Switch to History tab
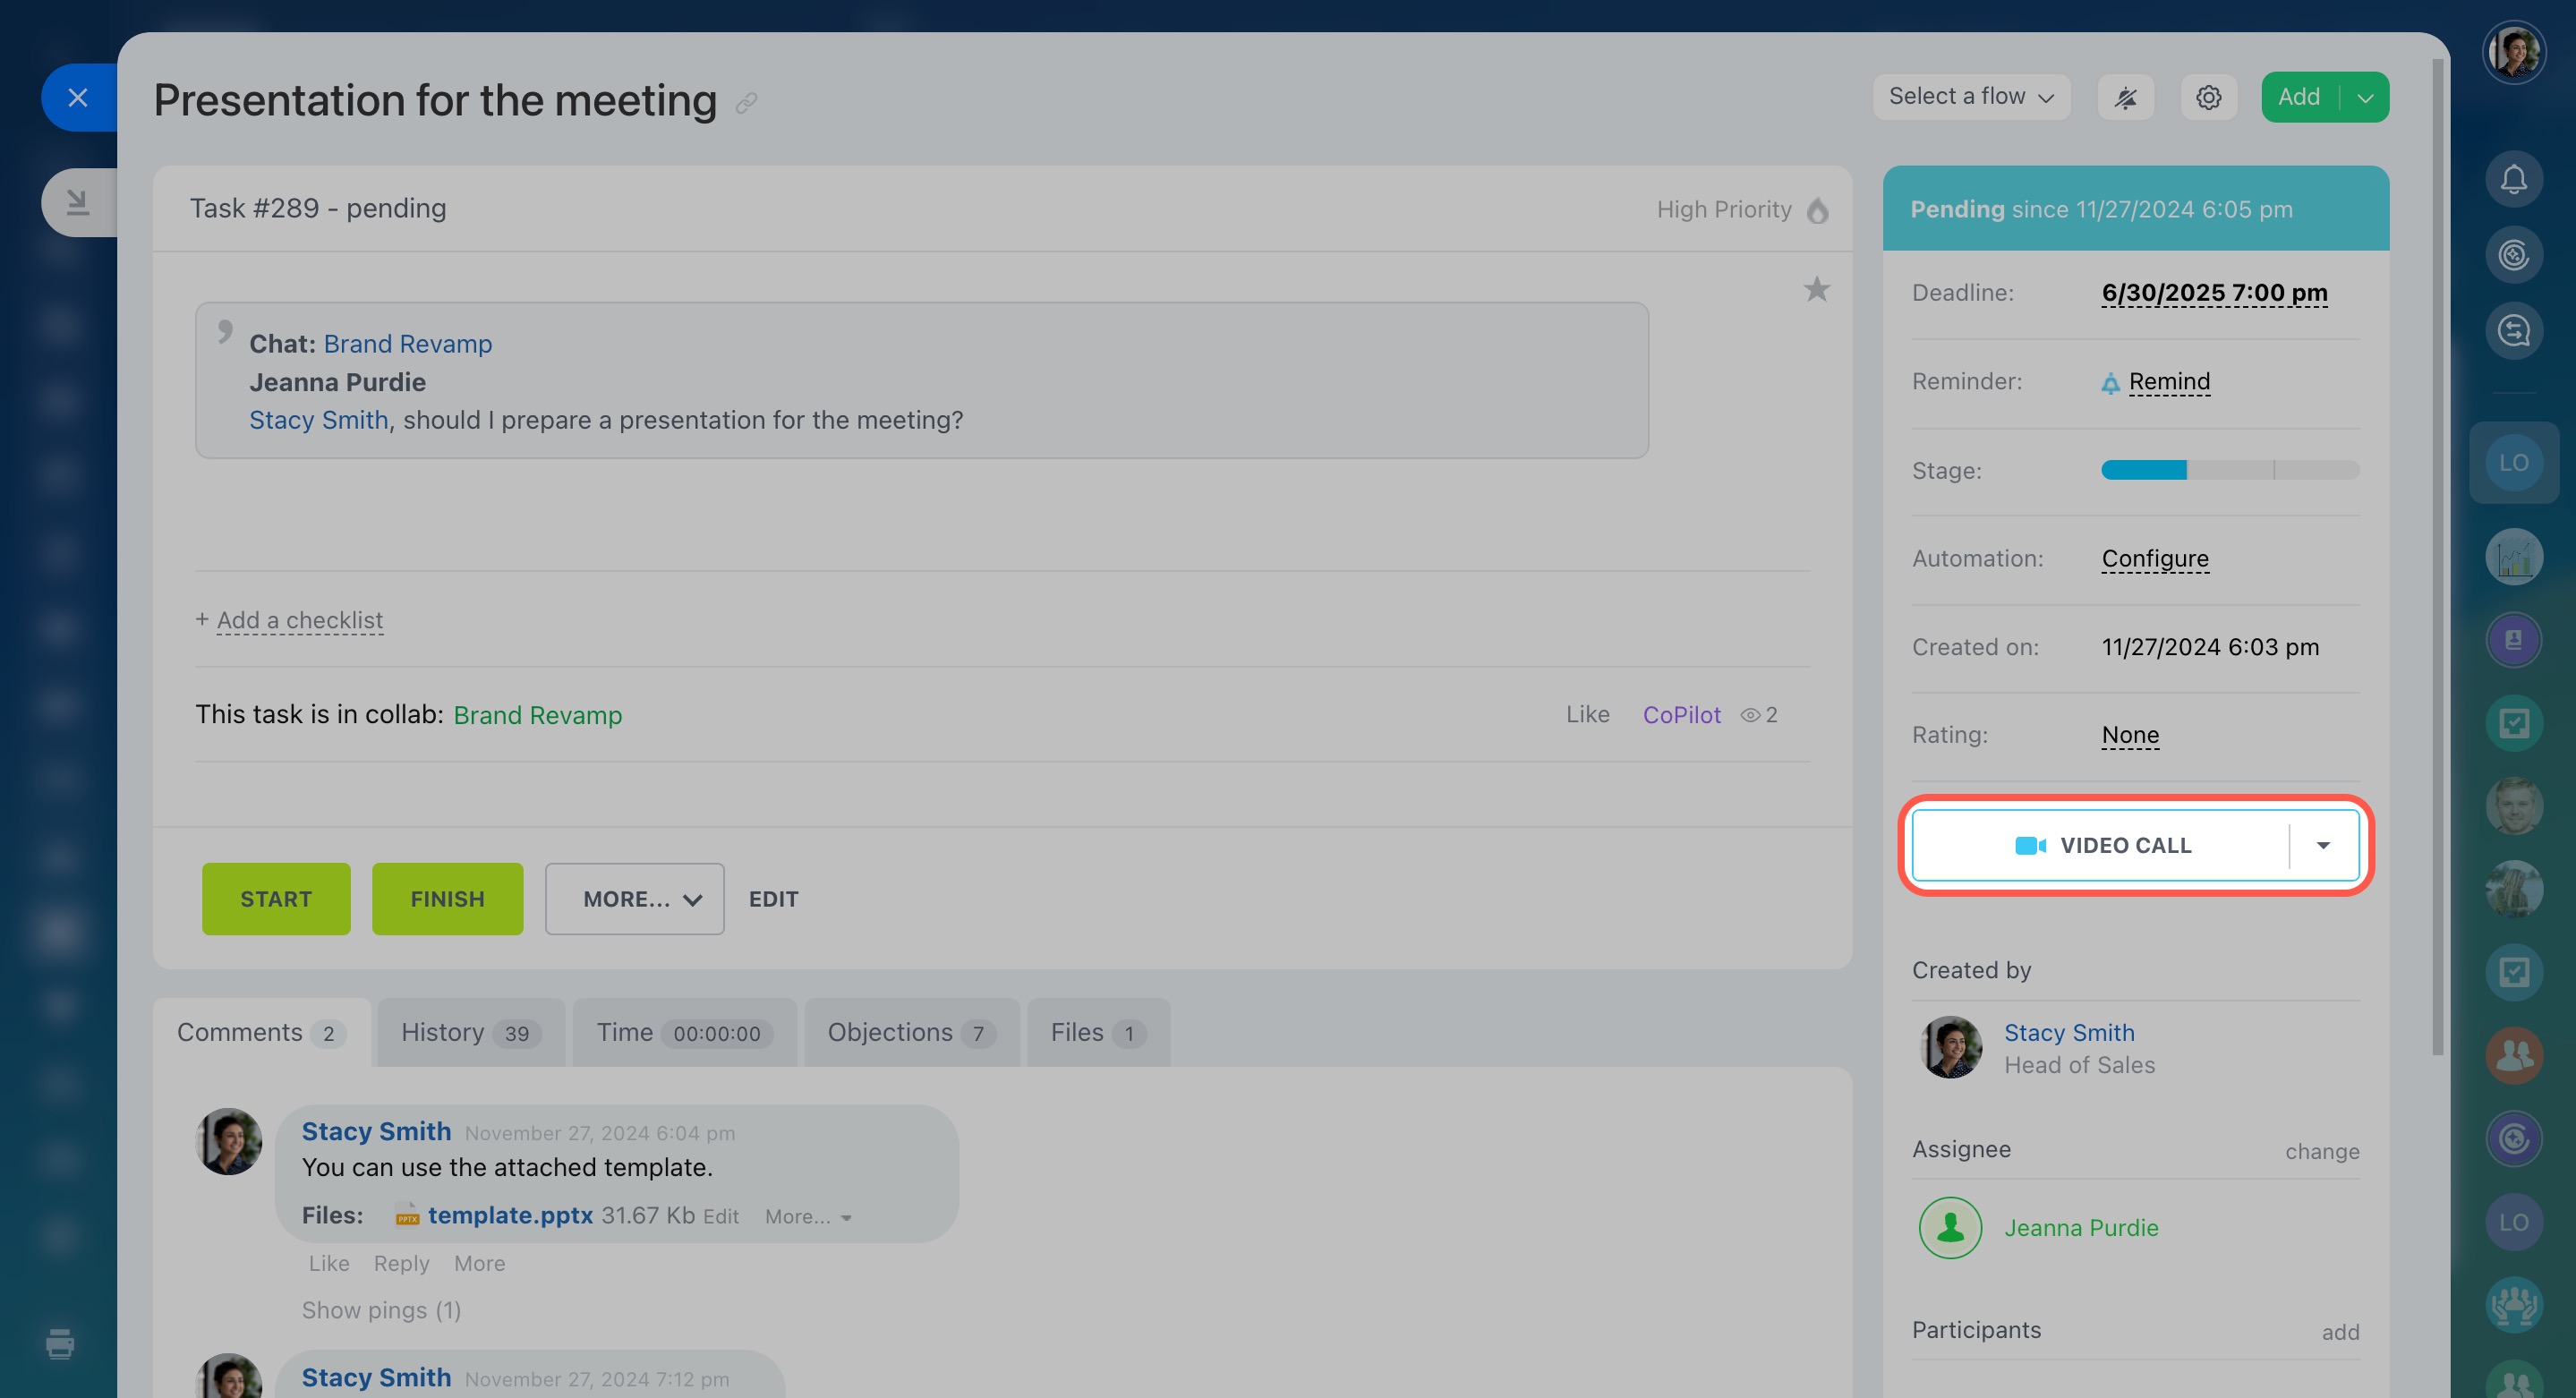The height and width of the screenshot is (1398, 2576). 471,1033
